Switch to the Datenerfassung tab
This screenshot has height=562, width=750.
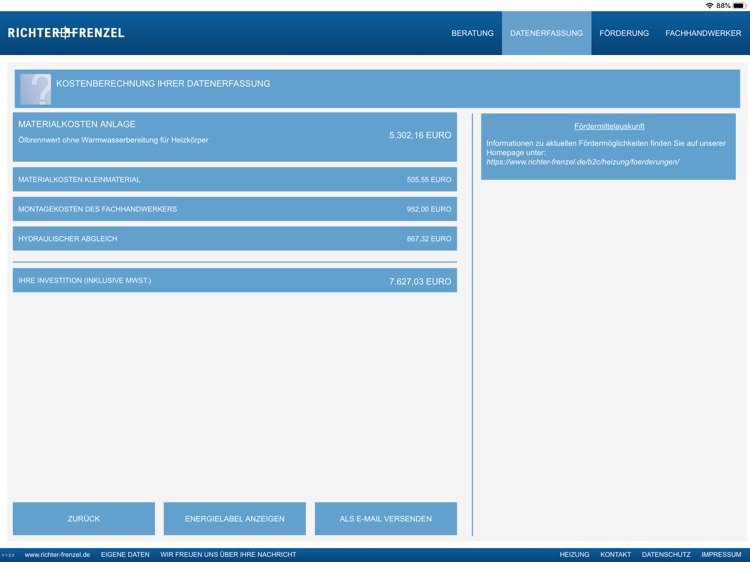point(546,33)
